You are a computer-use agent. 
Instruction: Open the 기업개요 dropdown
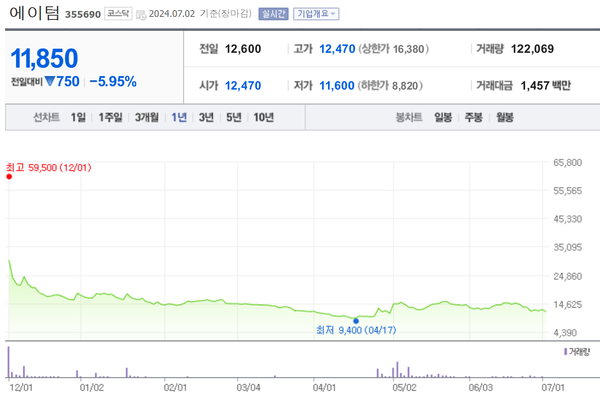pyautogui.click(x=316, y=14)
